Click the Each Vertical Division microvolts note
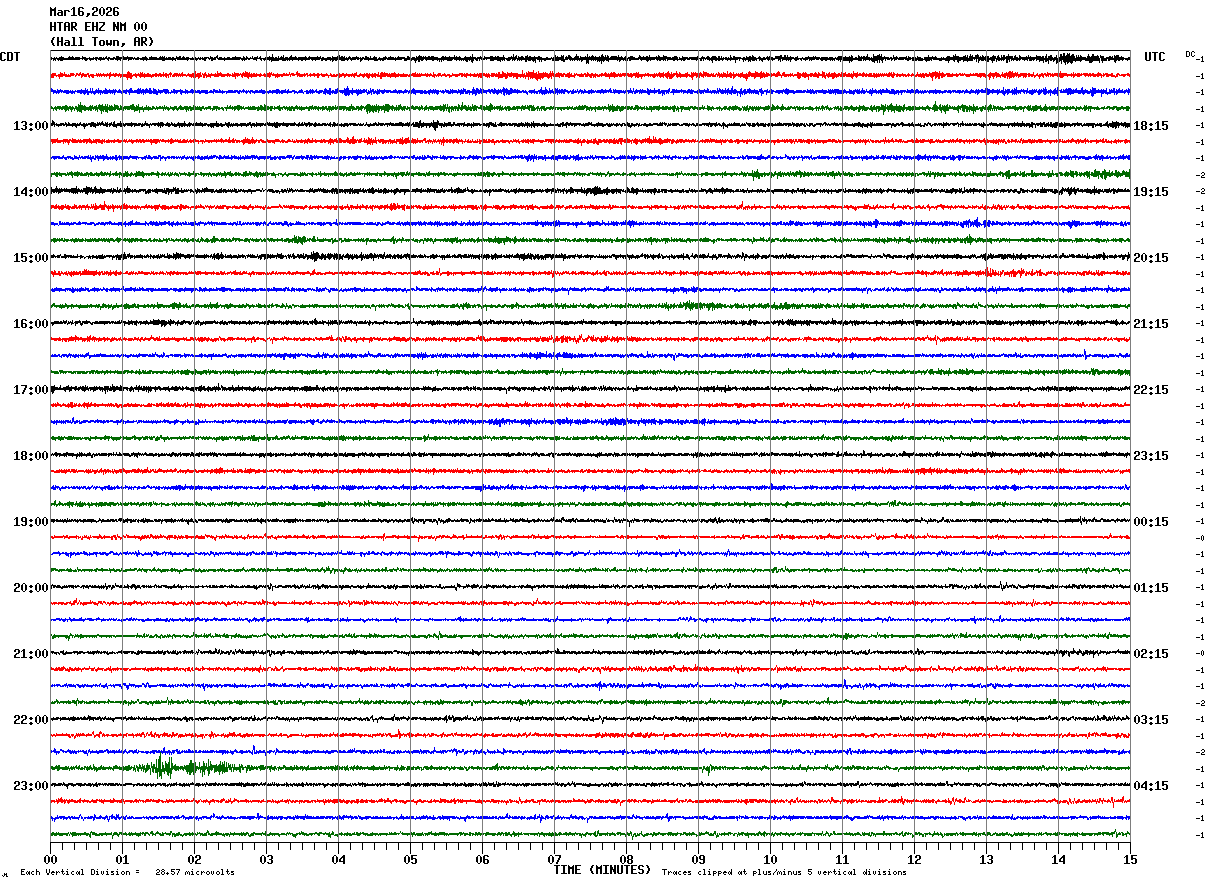The height and width of the screenshot is (886, 1210). pyautogui.click(x=127, y=873)
